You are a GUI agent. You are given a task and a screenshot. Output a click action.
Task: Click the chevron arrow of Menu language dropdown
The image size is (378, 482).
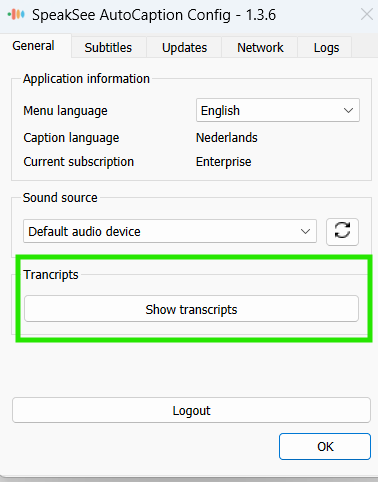click(x=348, y=110)
